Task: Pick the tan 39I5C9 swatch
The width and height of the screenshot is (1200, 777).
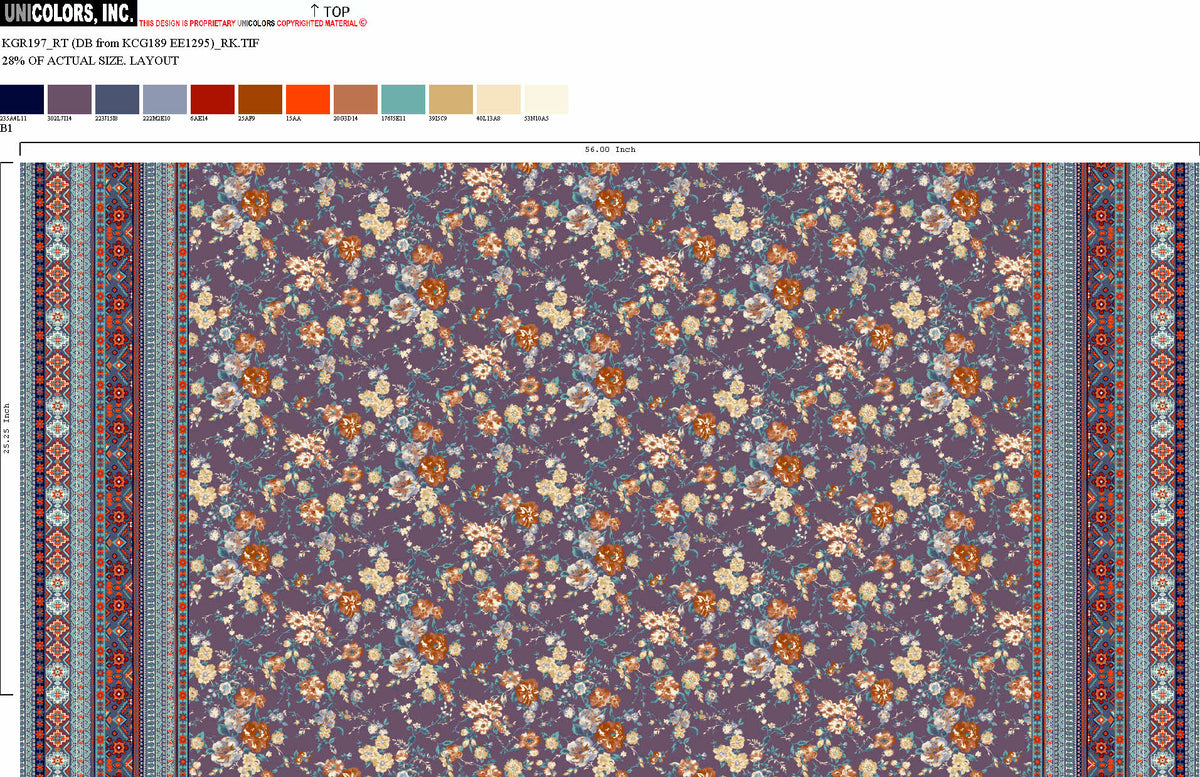Action: [451, 99]
